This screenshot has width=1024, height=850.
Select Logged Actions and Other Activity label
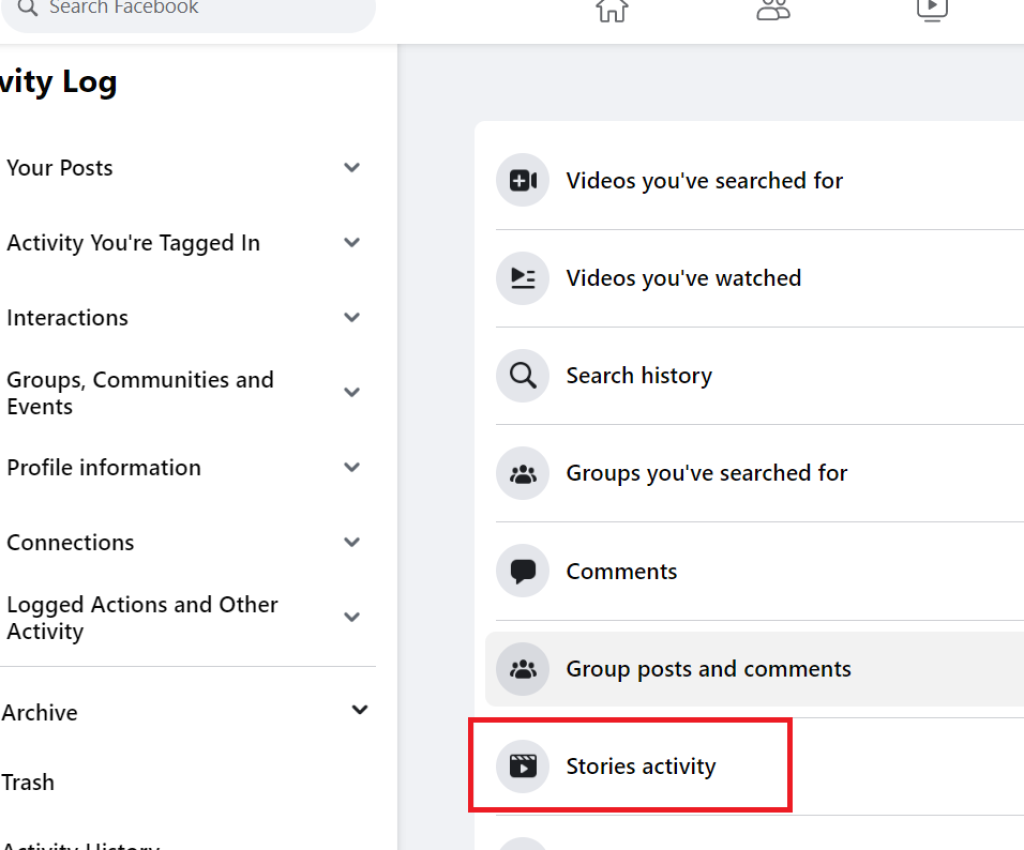pos(142,618)
